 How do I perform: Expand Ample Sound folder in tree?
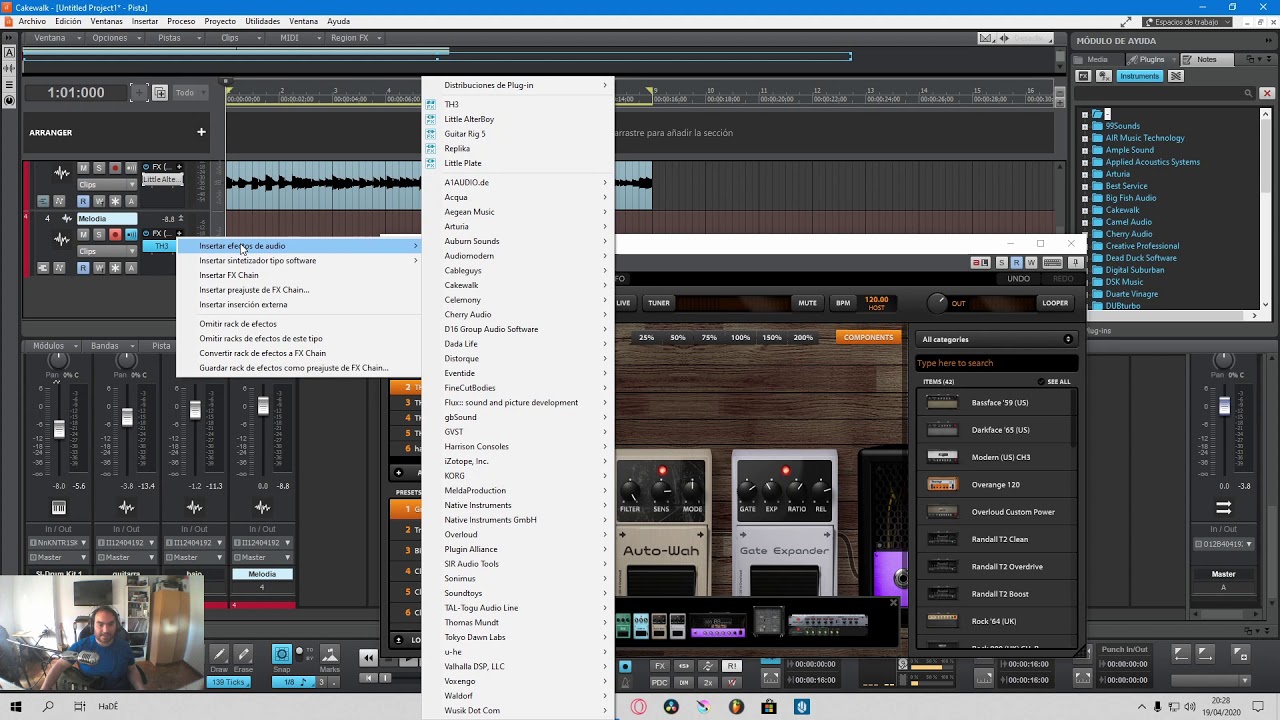point(1086,150)
